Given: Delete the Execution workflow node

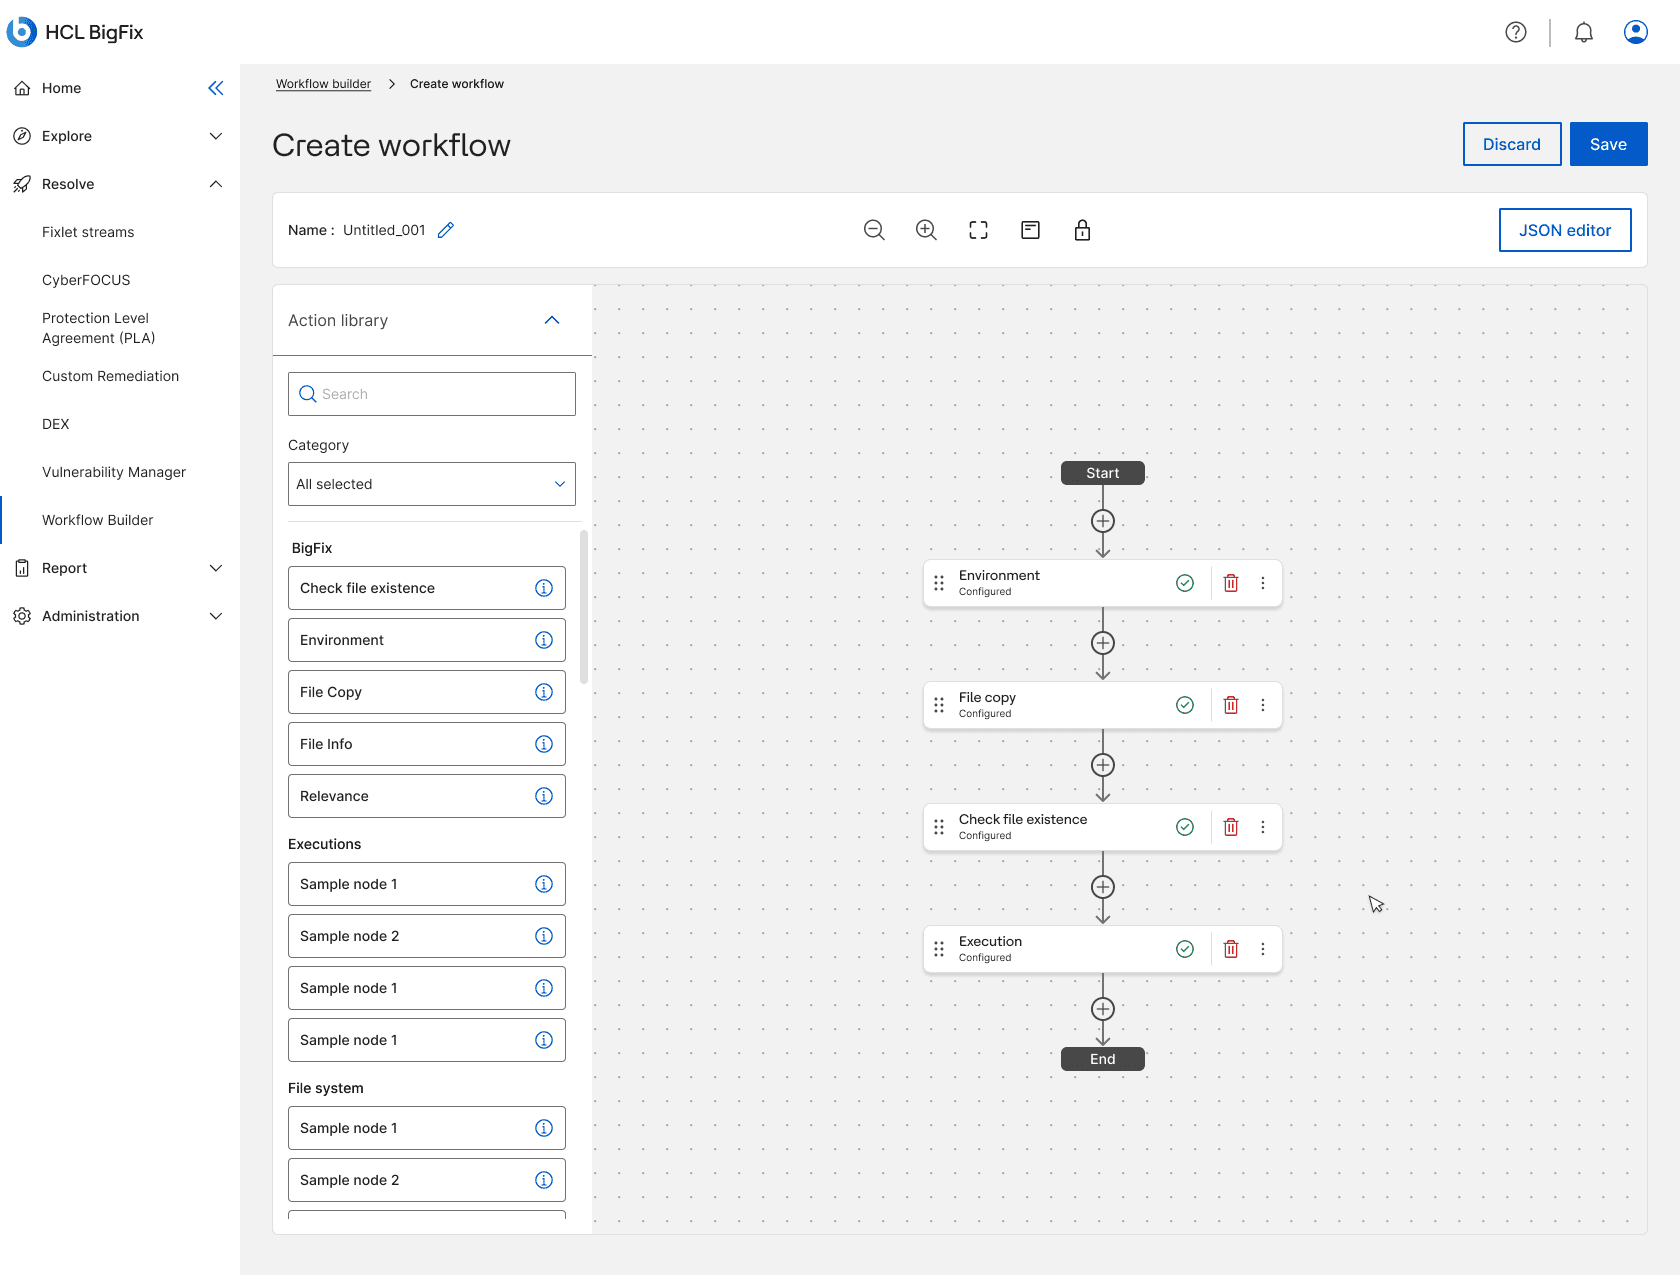Looking at the screenshot, I should (1231, 949).
